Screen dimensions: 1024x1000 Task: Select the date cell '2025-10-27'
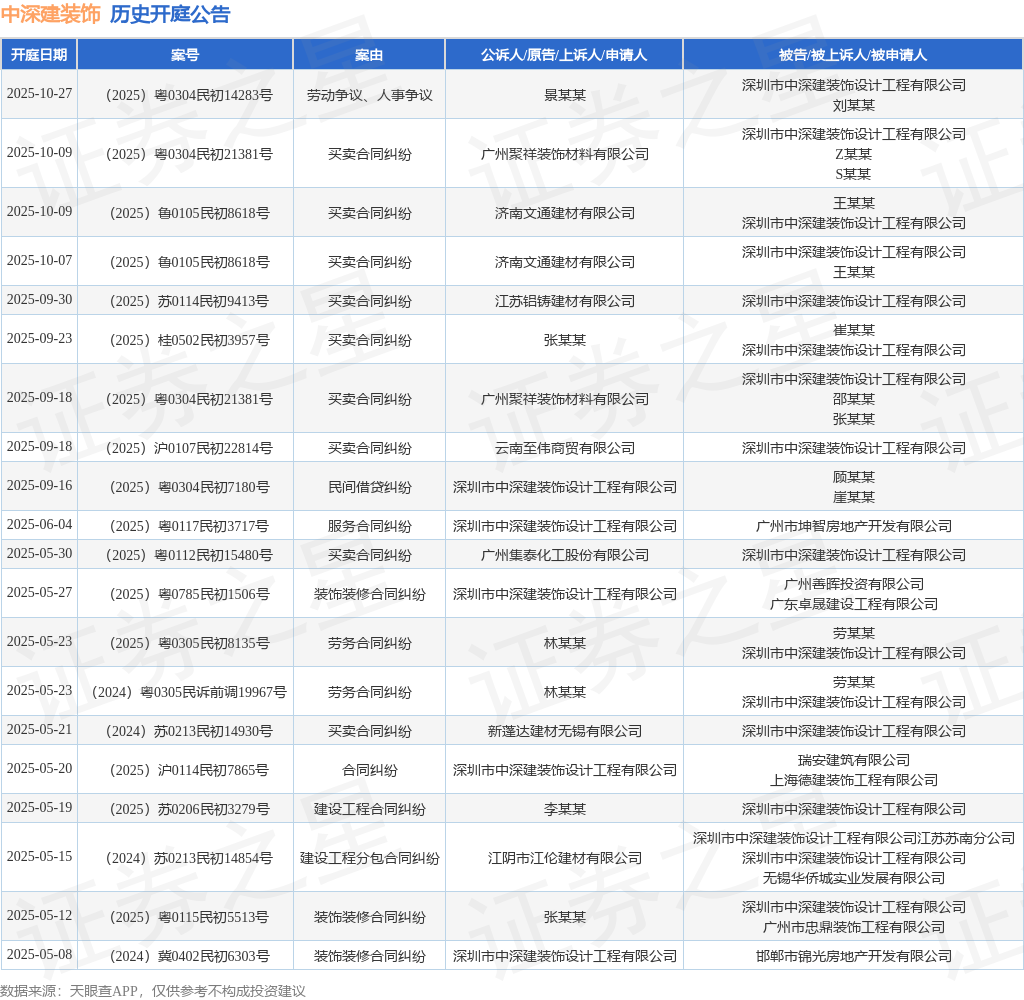point(39,93)
